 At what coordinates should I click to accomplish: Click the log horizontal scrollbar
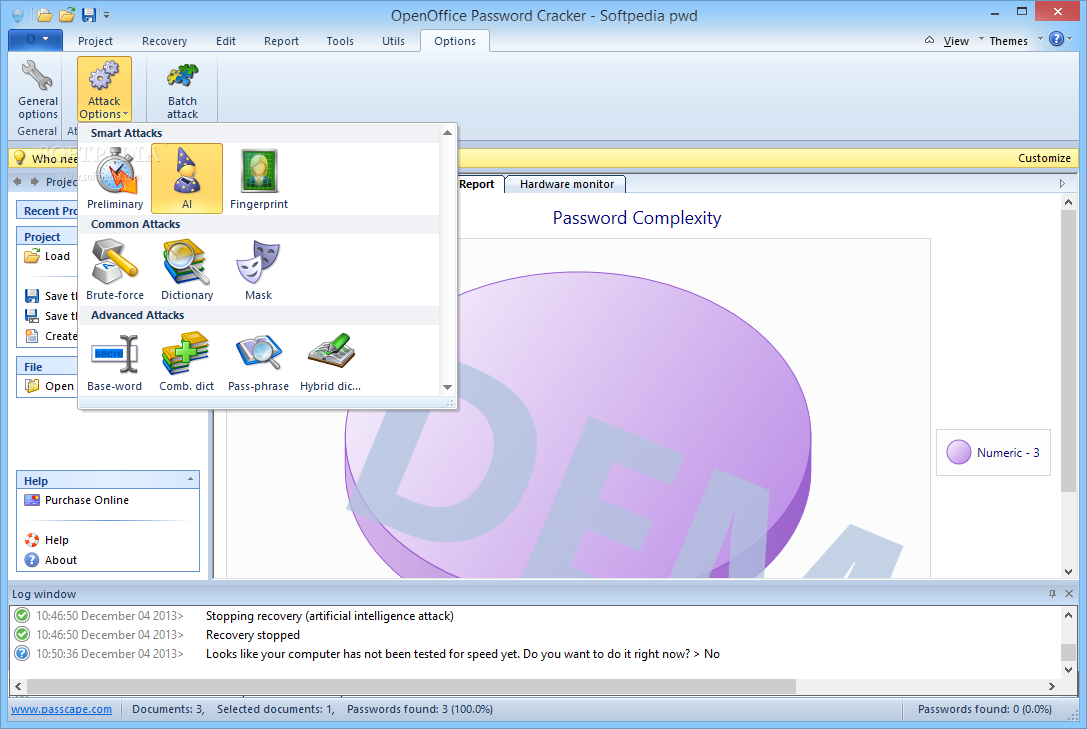411,686
